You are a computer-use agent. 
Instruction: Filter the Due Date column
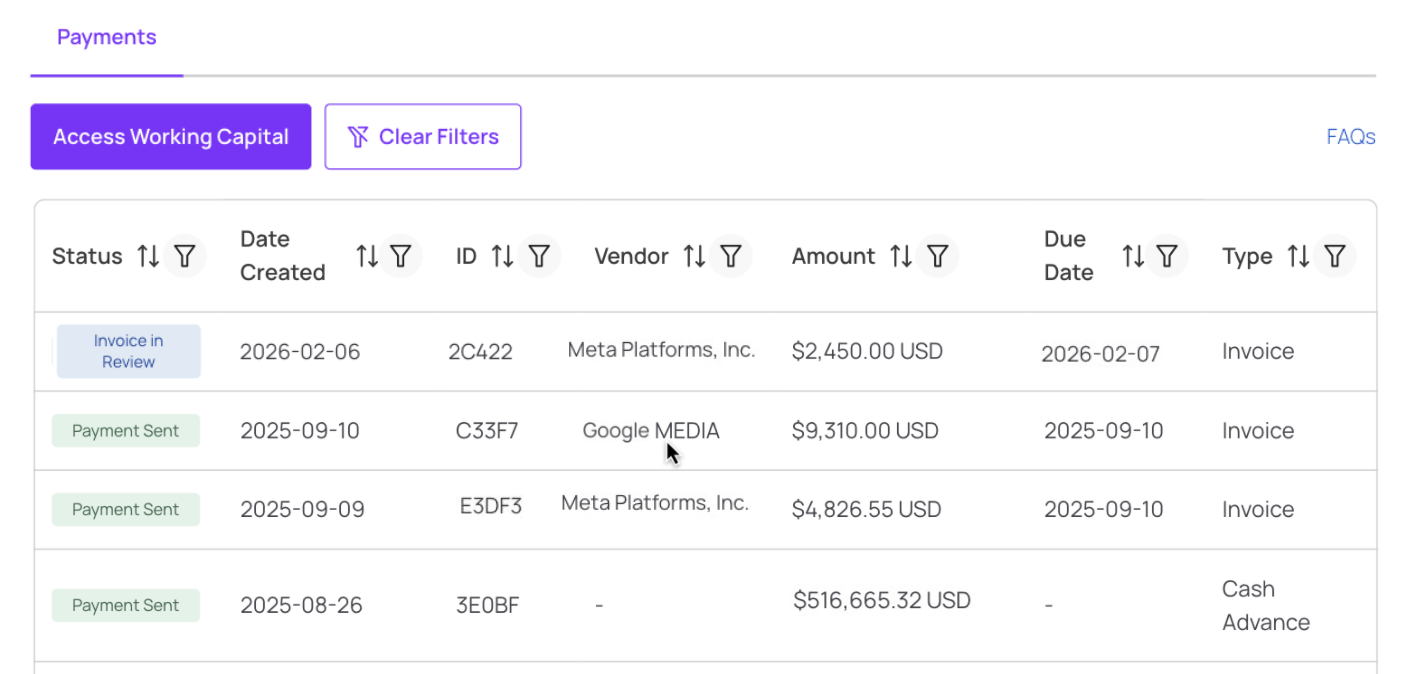tap(1167, 256)
